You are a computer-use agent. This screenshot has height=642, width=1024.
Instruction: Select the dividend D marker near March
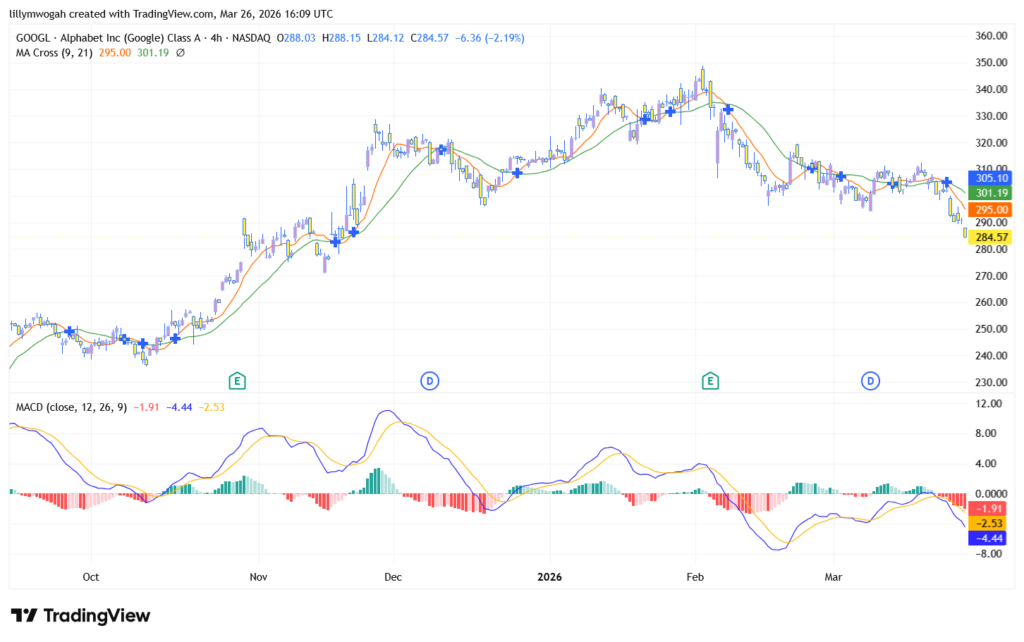point(871,380)
